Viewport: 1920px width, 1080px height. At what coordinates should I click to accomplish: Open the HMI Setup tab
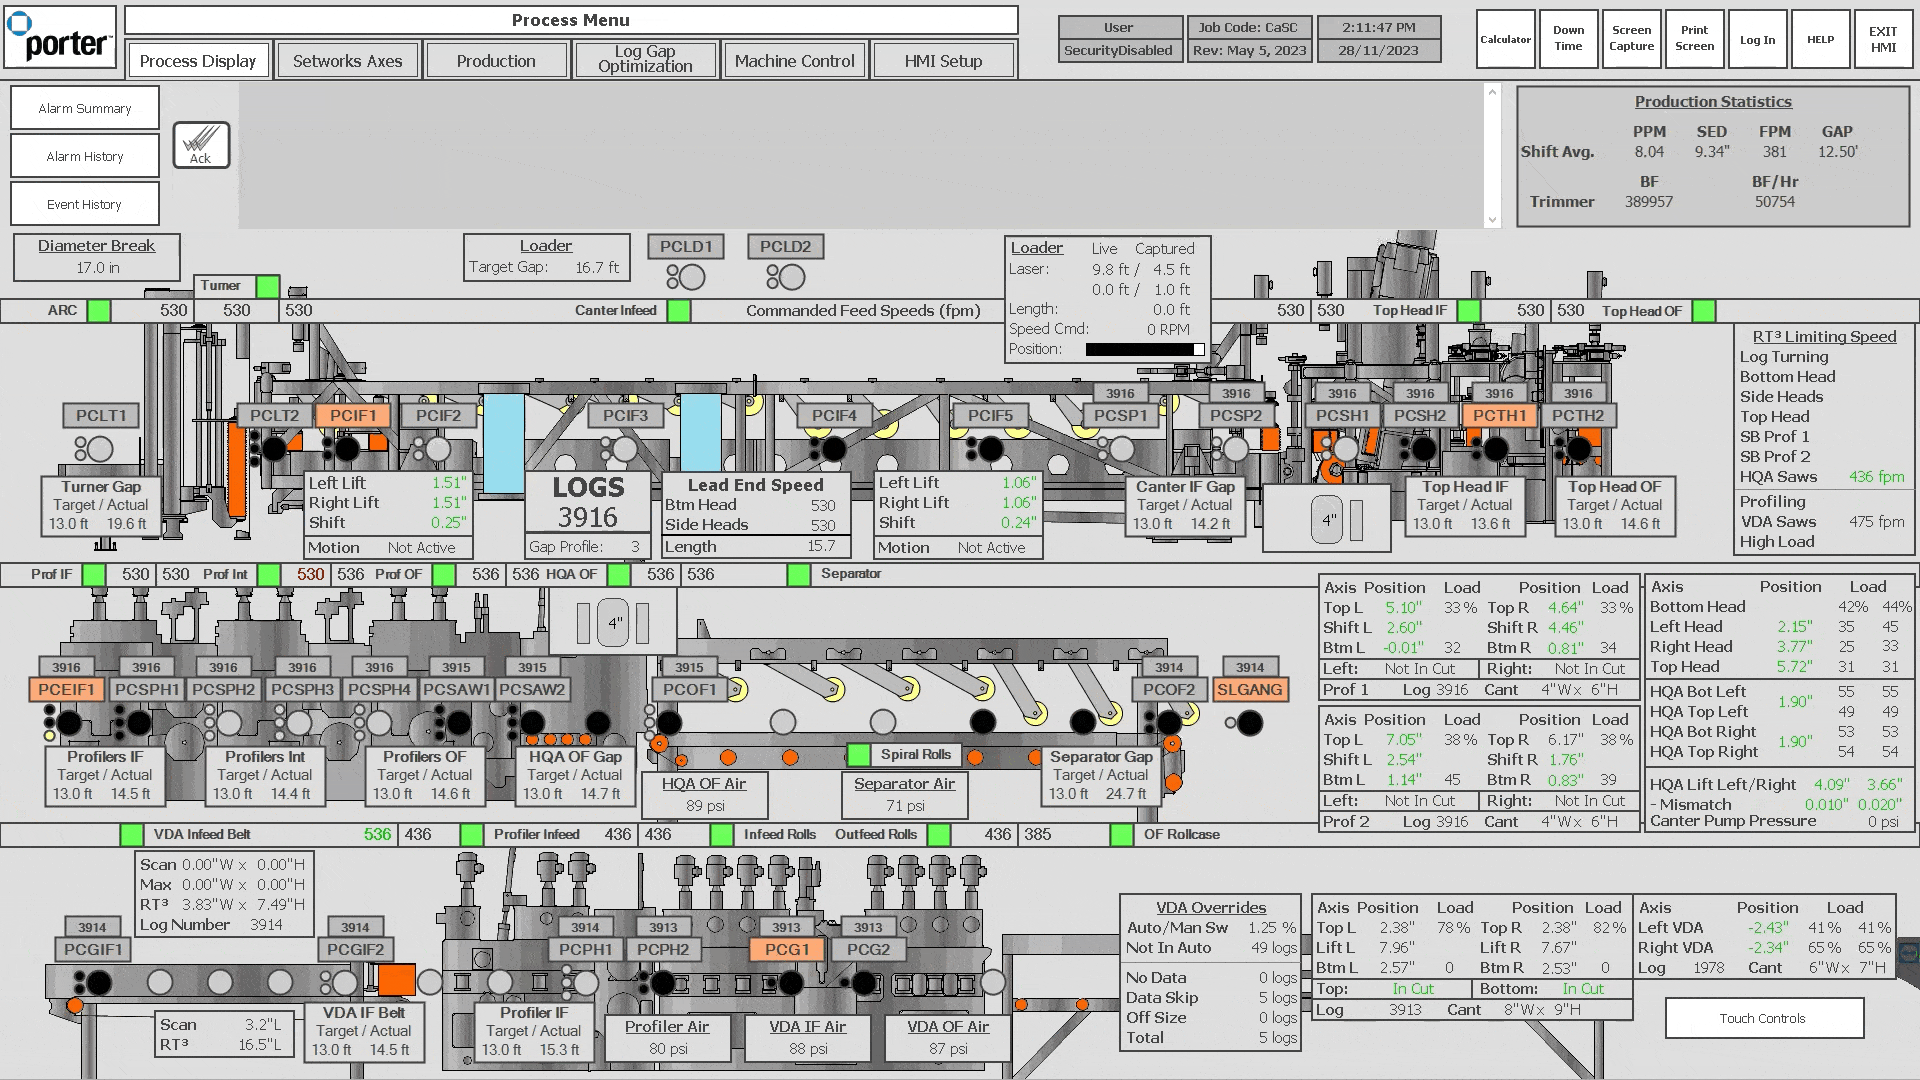[x=943, y=61]
